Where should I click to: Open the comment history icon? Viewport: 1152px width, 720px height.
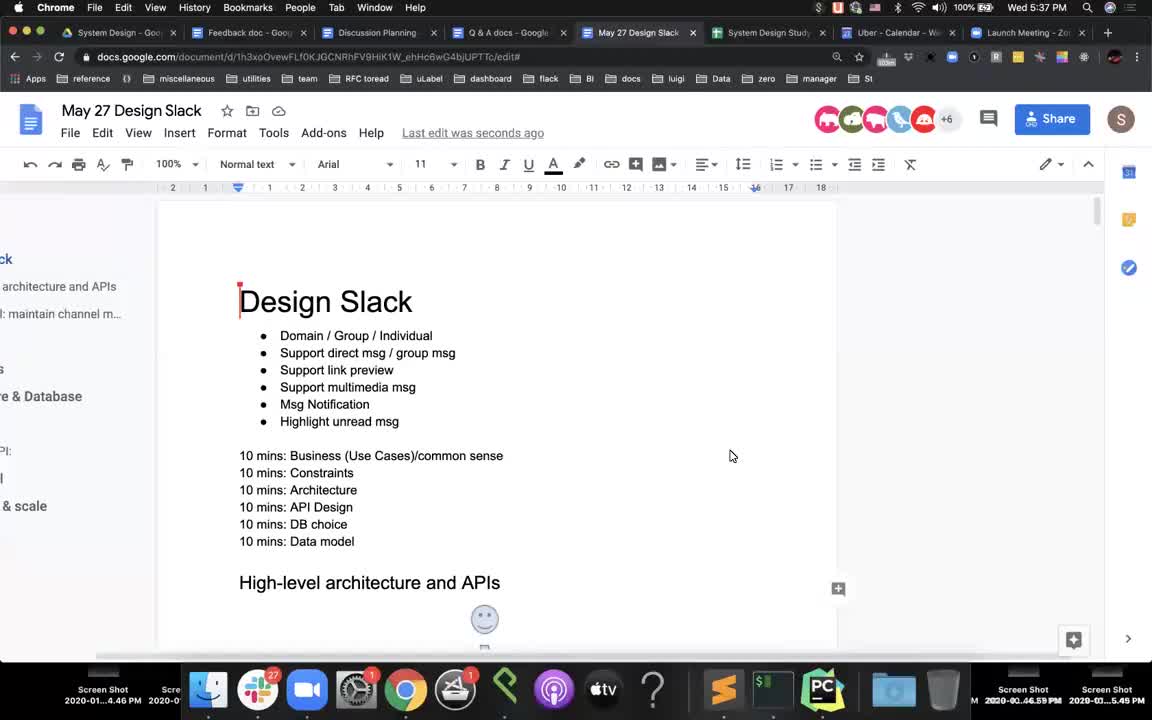(x=988, y=118)
